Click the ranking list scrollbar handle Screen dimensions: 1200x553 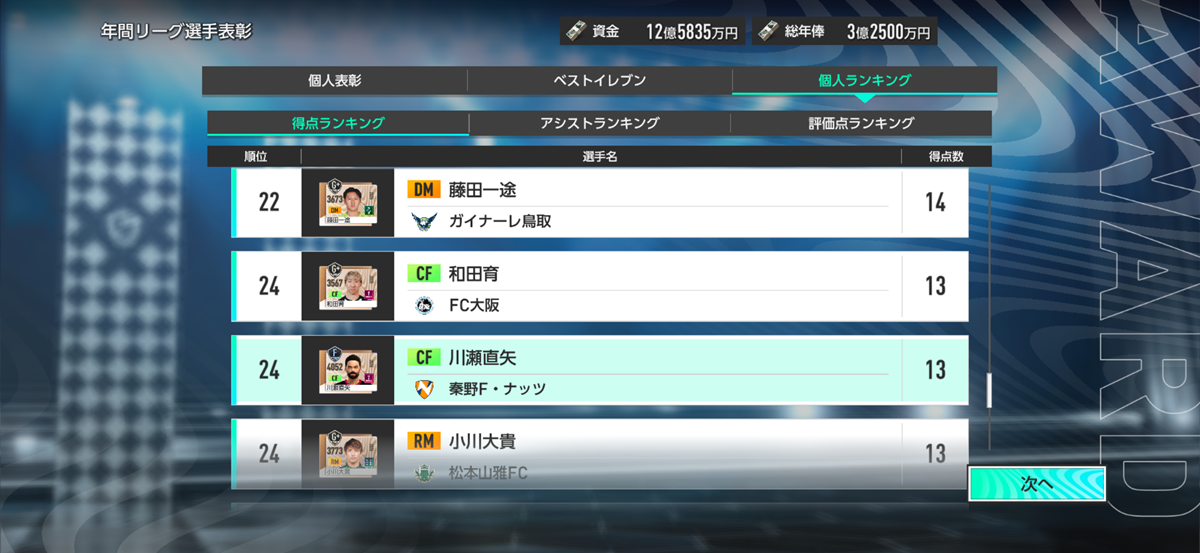point(989,390)
